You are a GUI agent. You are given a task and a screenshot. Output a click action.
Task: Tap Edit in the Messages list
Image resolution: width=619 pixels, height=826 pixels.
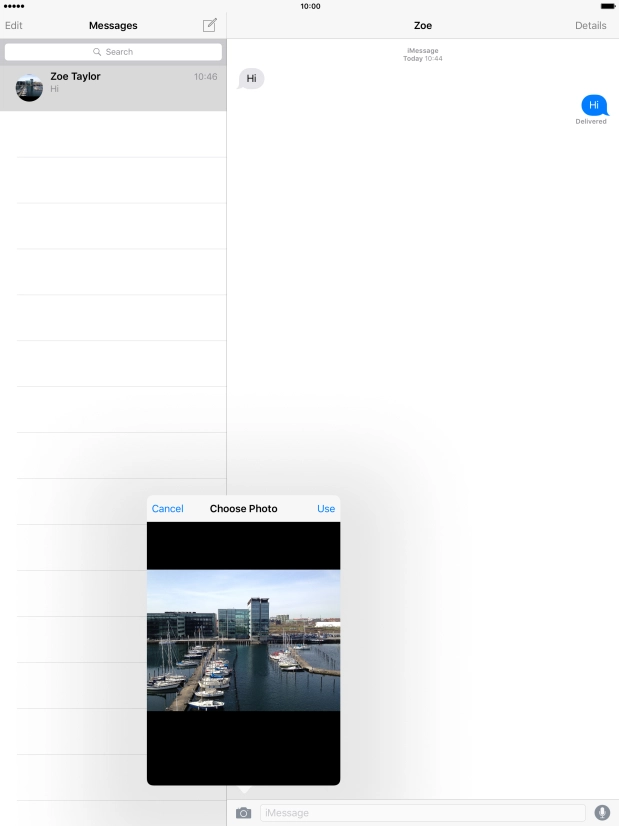pos(14,25)
